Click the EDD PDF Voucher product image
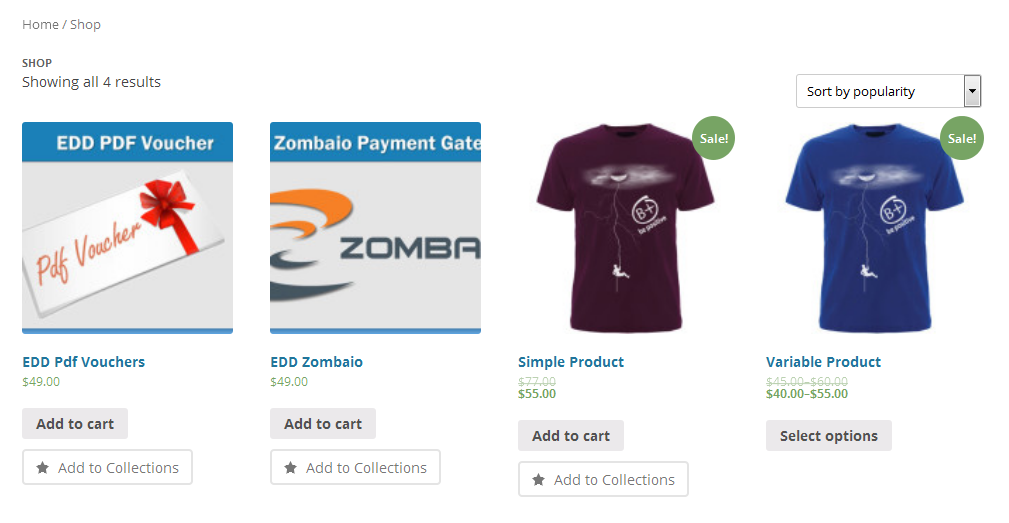Image resolution: width=1009 pixels, height=523 pixels. [127, 228]
